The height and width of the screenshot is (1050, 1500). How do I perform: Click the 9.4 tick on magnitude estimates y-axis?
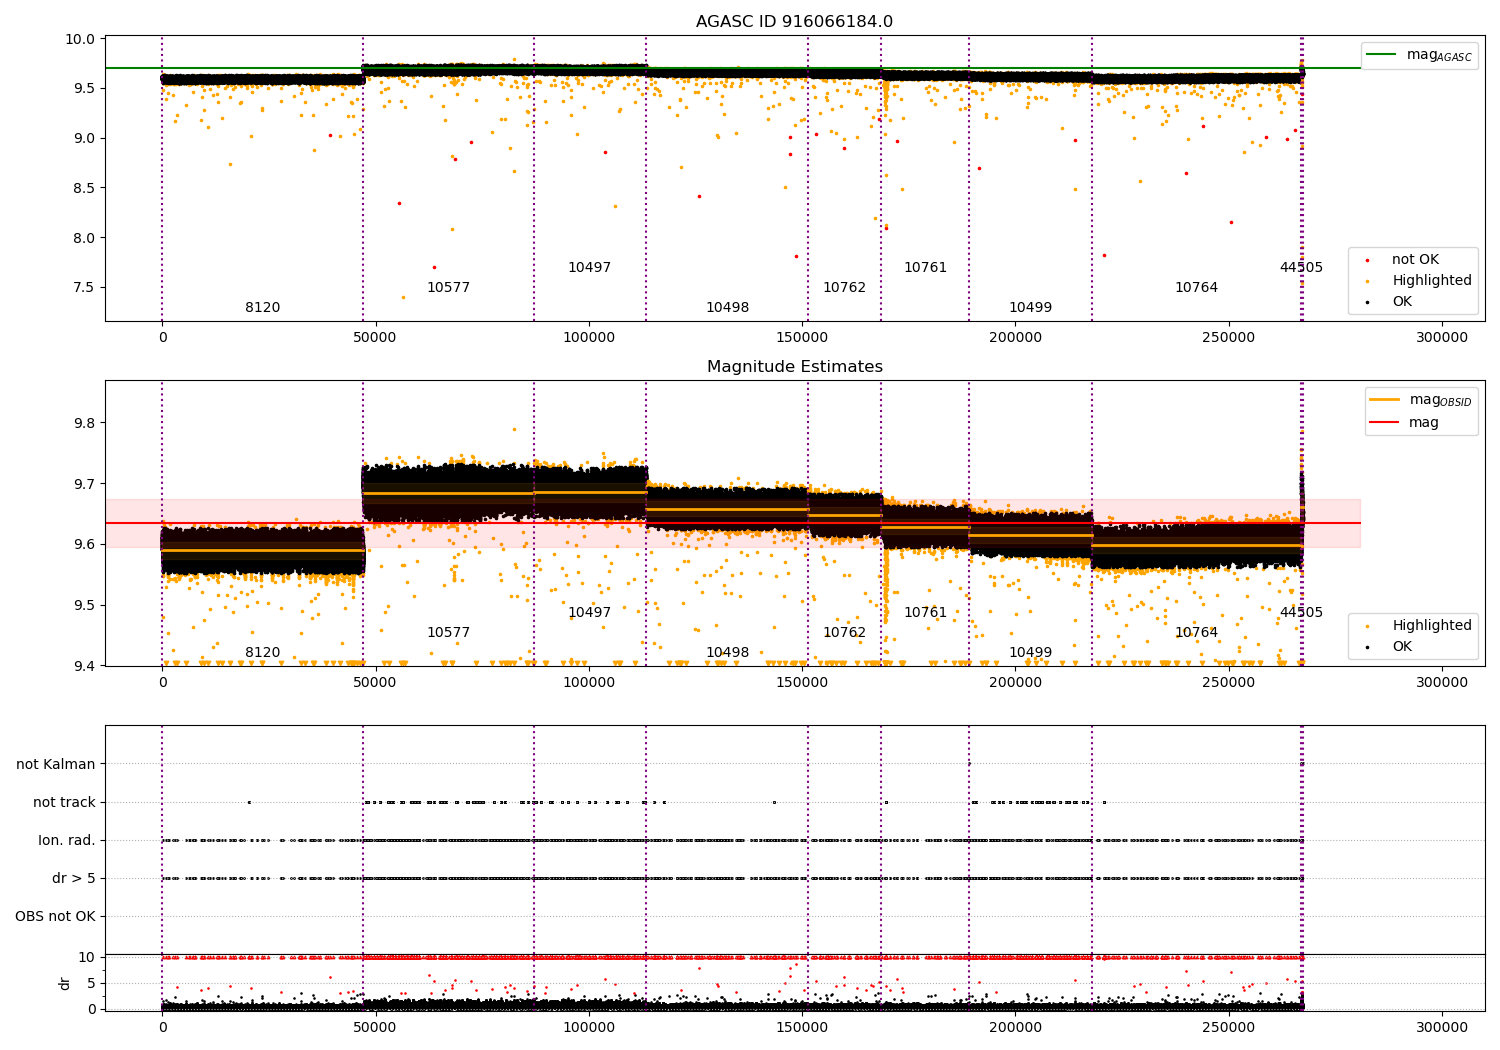click(x=86, y=666)
